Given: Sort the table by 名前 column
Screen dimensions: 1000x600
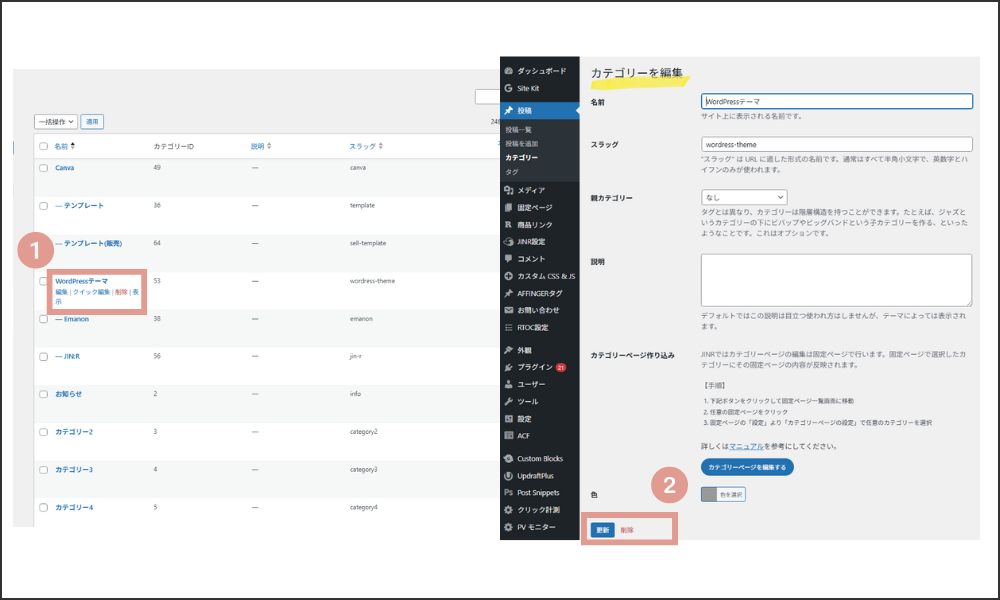Looking at the screenshot, I should coord(64,146).
